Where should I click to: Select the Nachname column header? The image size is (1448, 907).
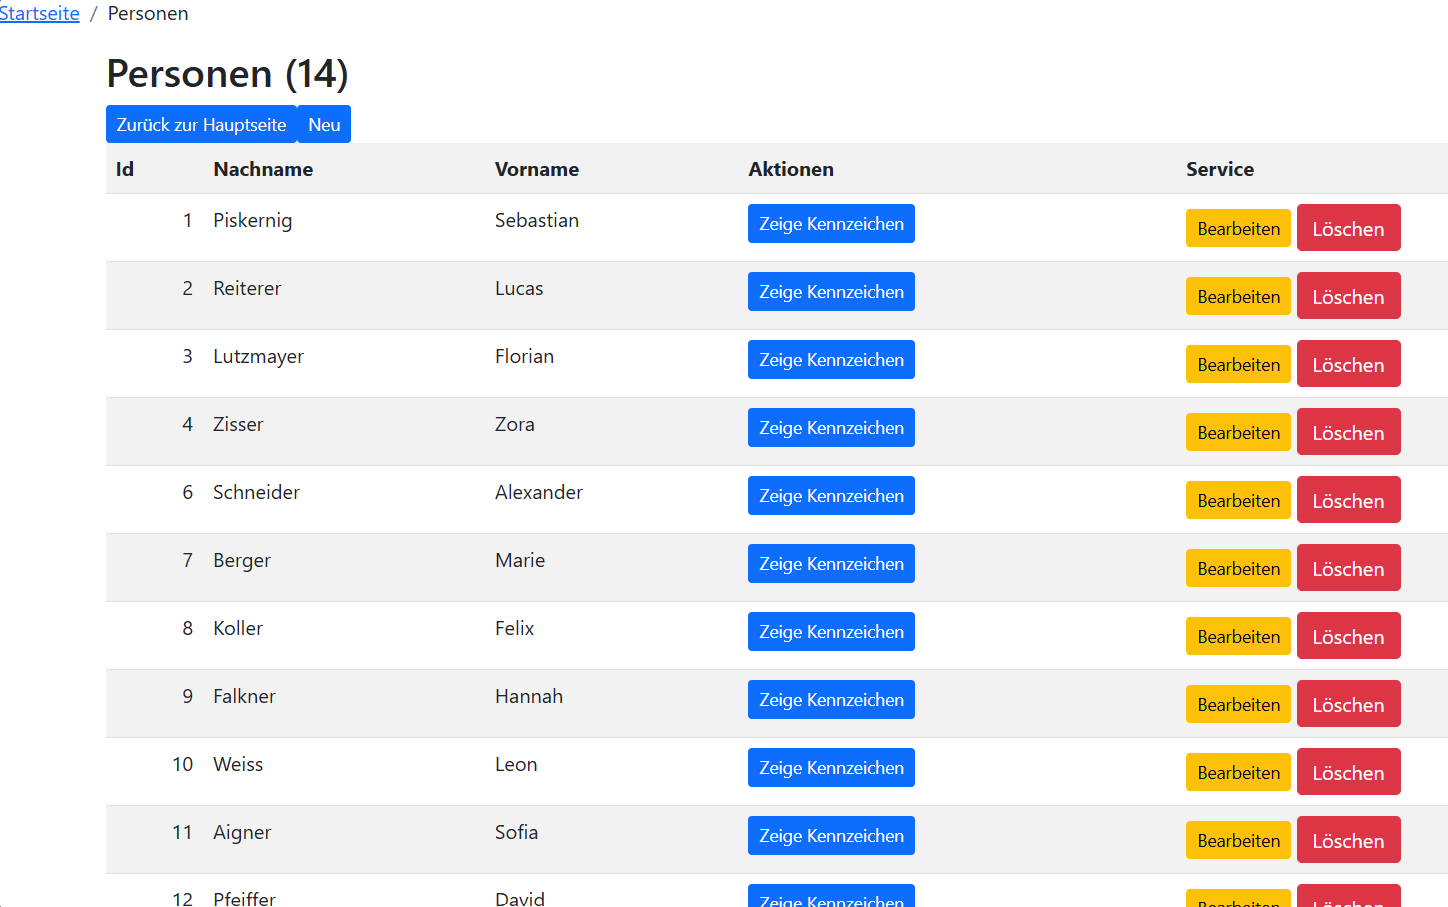coord(263,169)
